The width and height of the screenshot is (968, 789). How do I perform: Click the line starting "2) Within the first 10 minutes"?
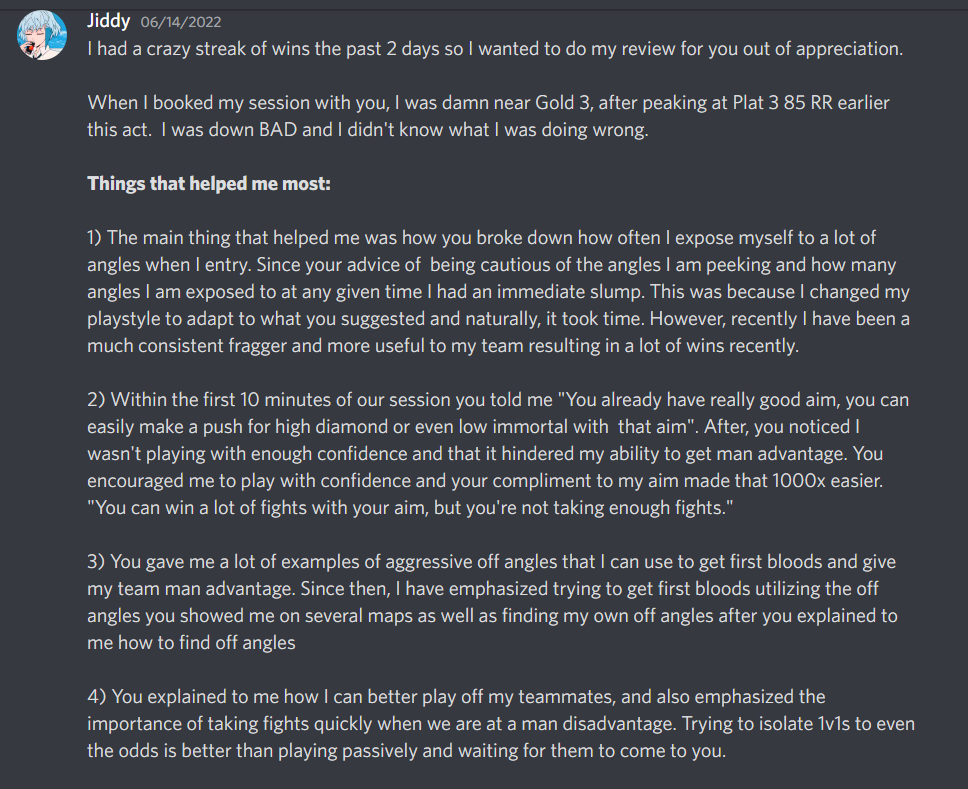coord(498,400)
